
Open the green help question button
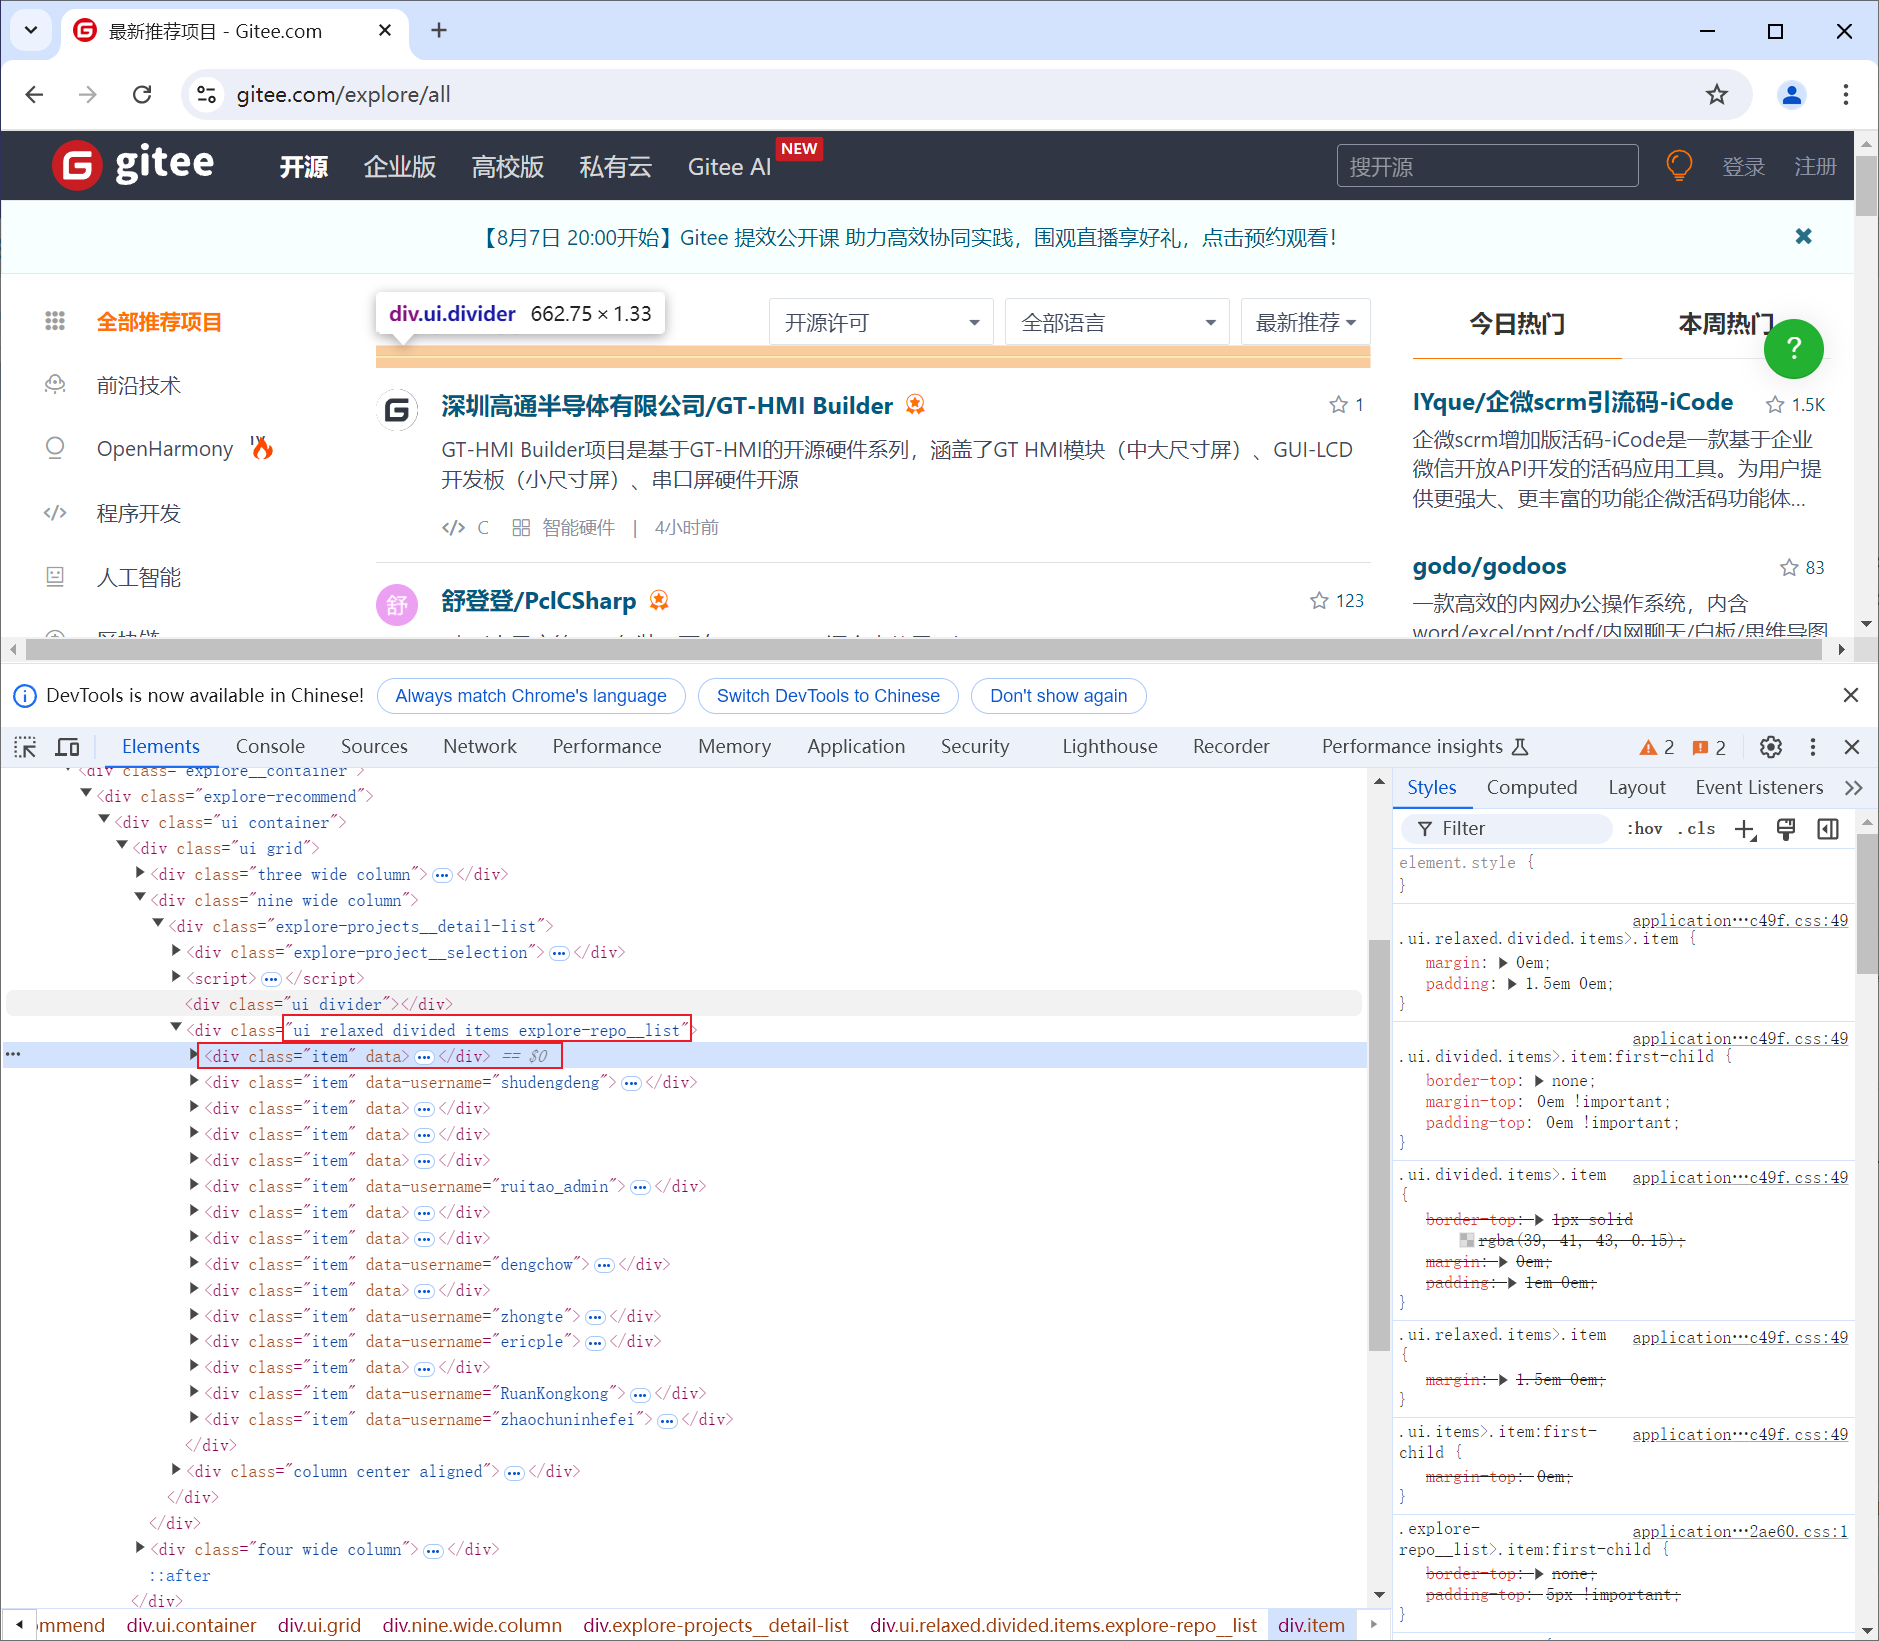click(1793, 348)
